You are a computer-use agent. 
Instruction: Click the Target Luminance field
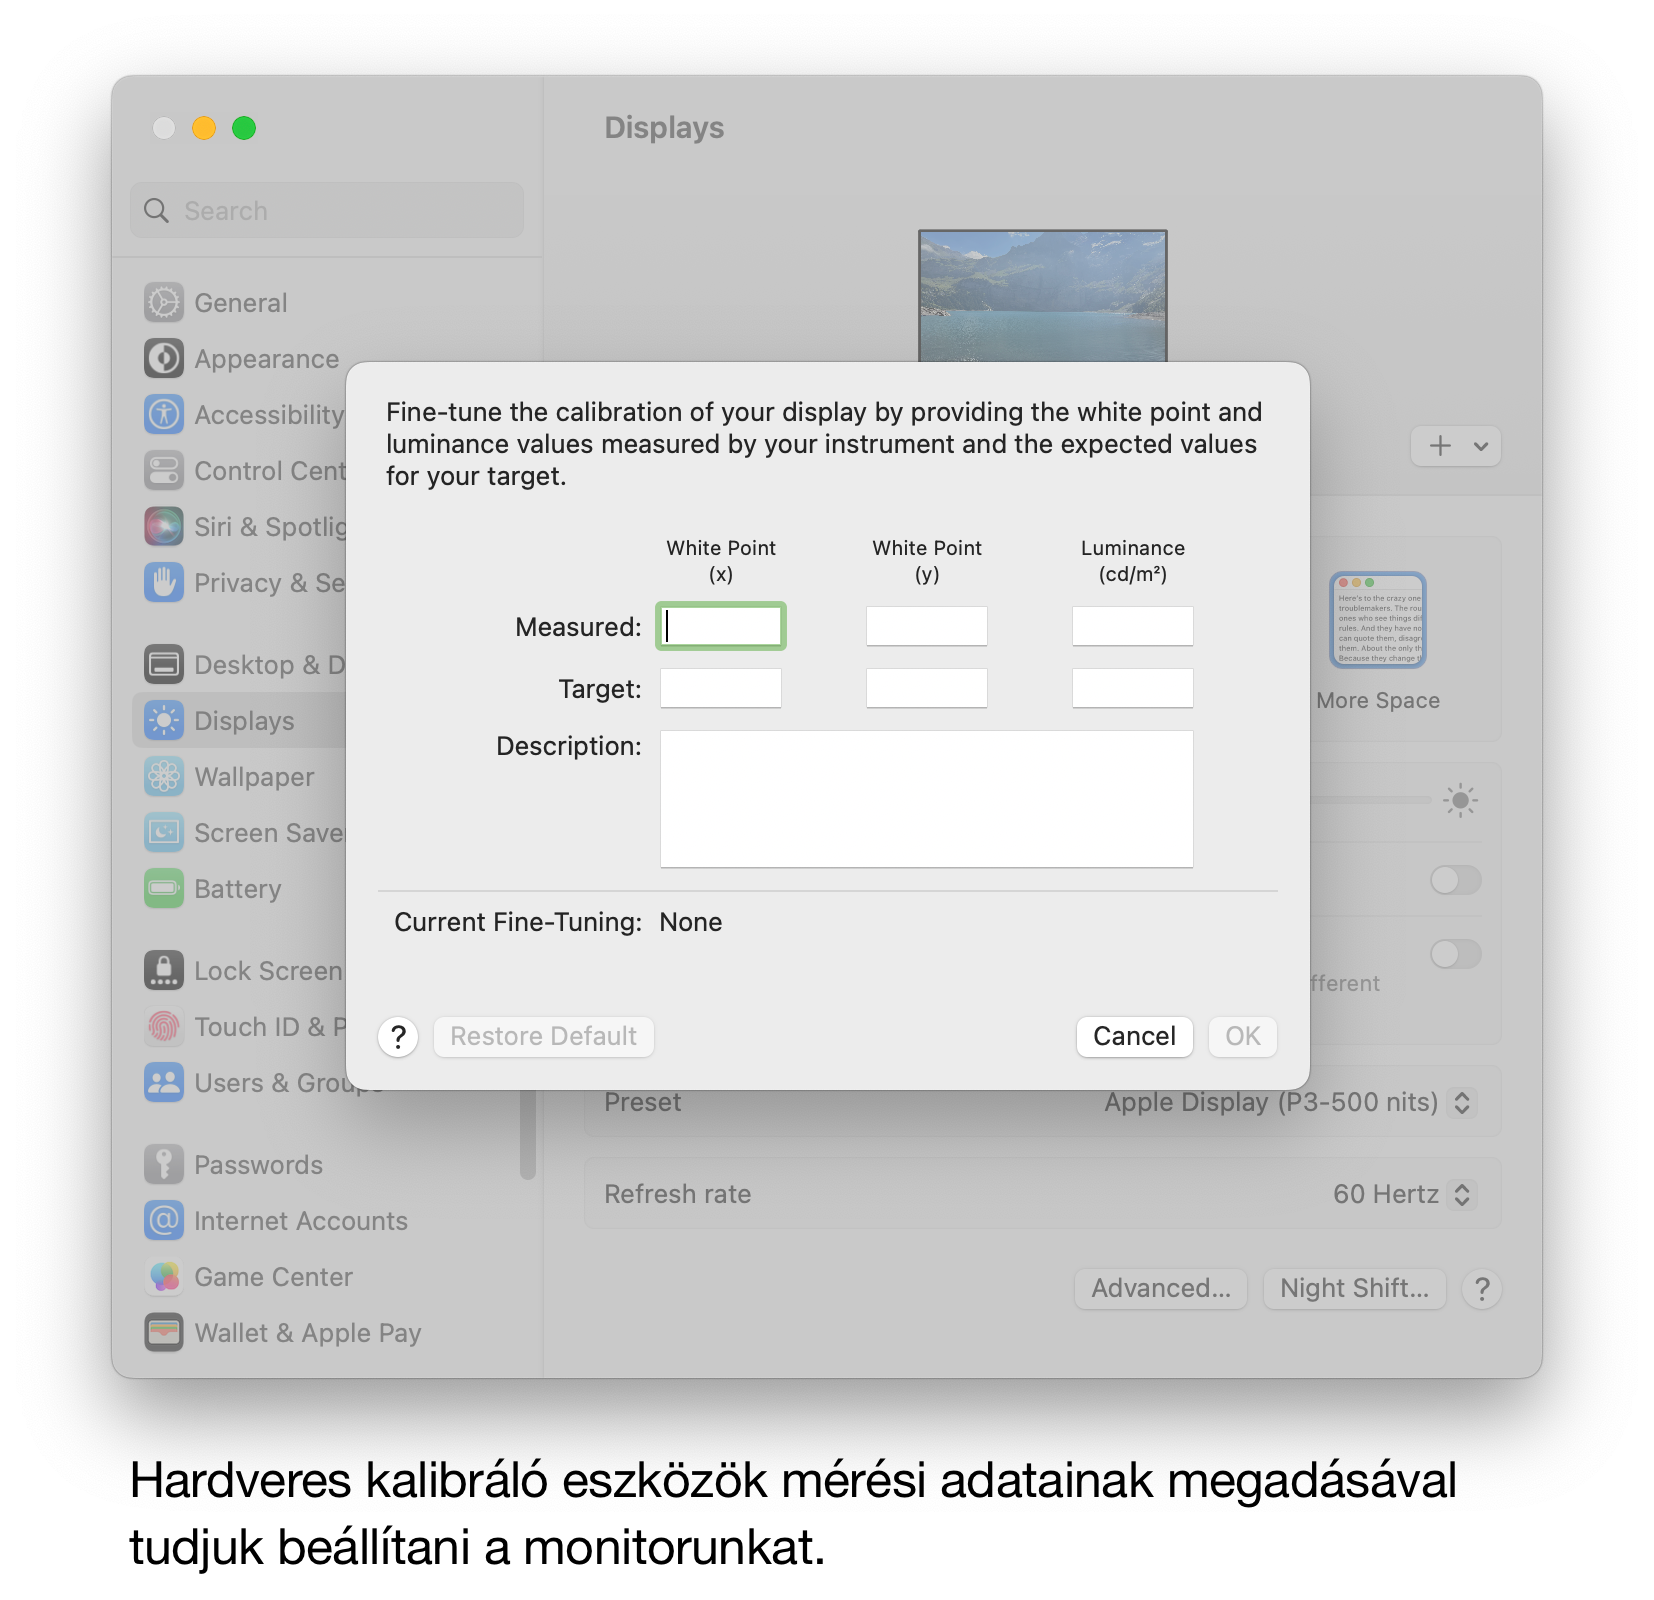pyautogui.click(x=1133, y=688)
